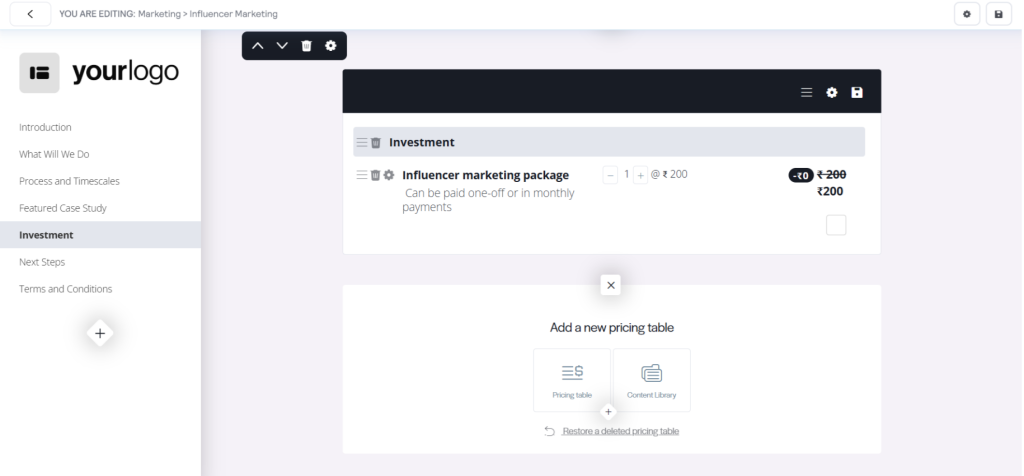Go to Featured Case Study section
This screenshot has width=1024, height=476.
[63, 208]
